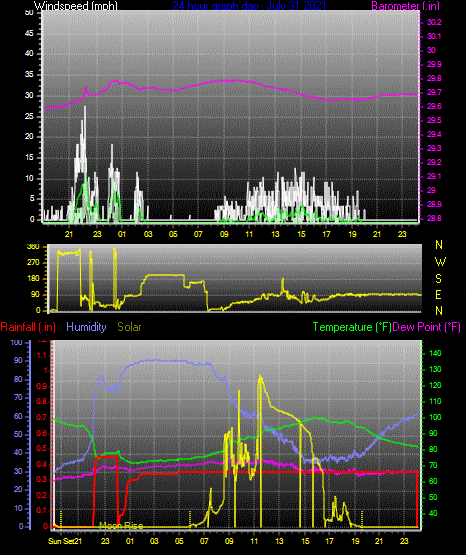Select the 29.8 barometer axis value
466x555 pixels.
(x=434, y=79)
